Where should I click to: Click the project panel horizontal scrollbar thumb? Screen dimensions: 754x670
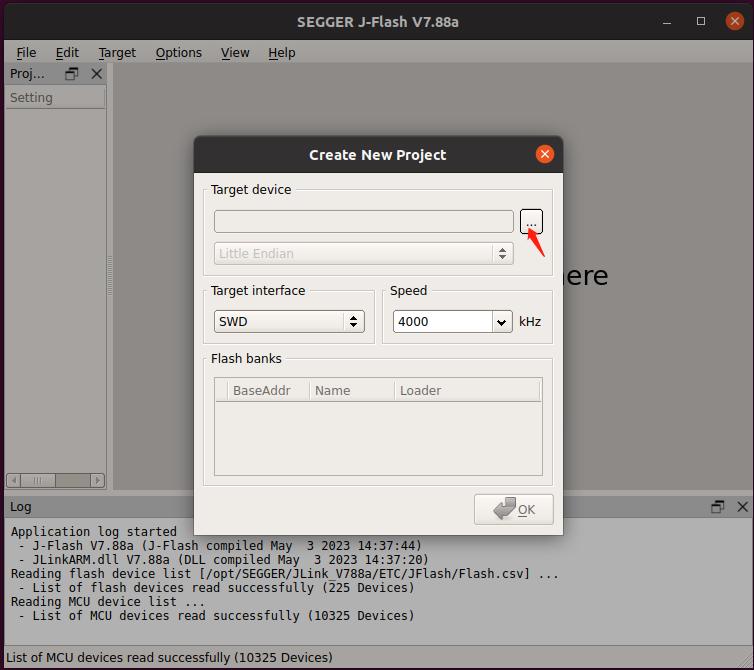point(38,480)
